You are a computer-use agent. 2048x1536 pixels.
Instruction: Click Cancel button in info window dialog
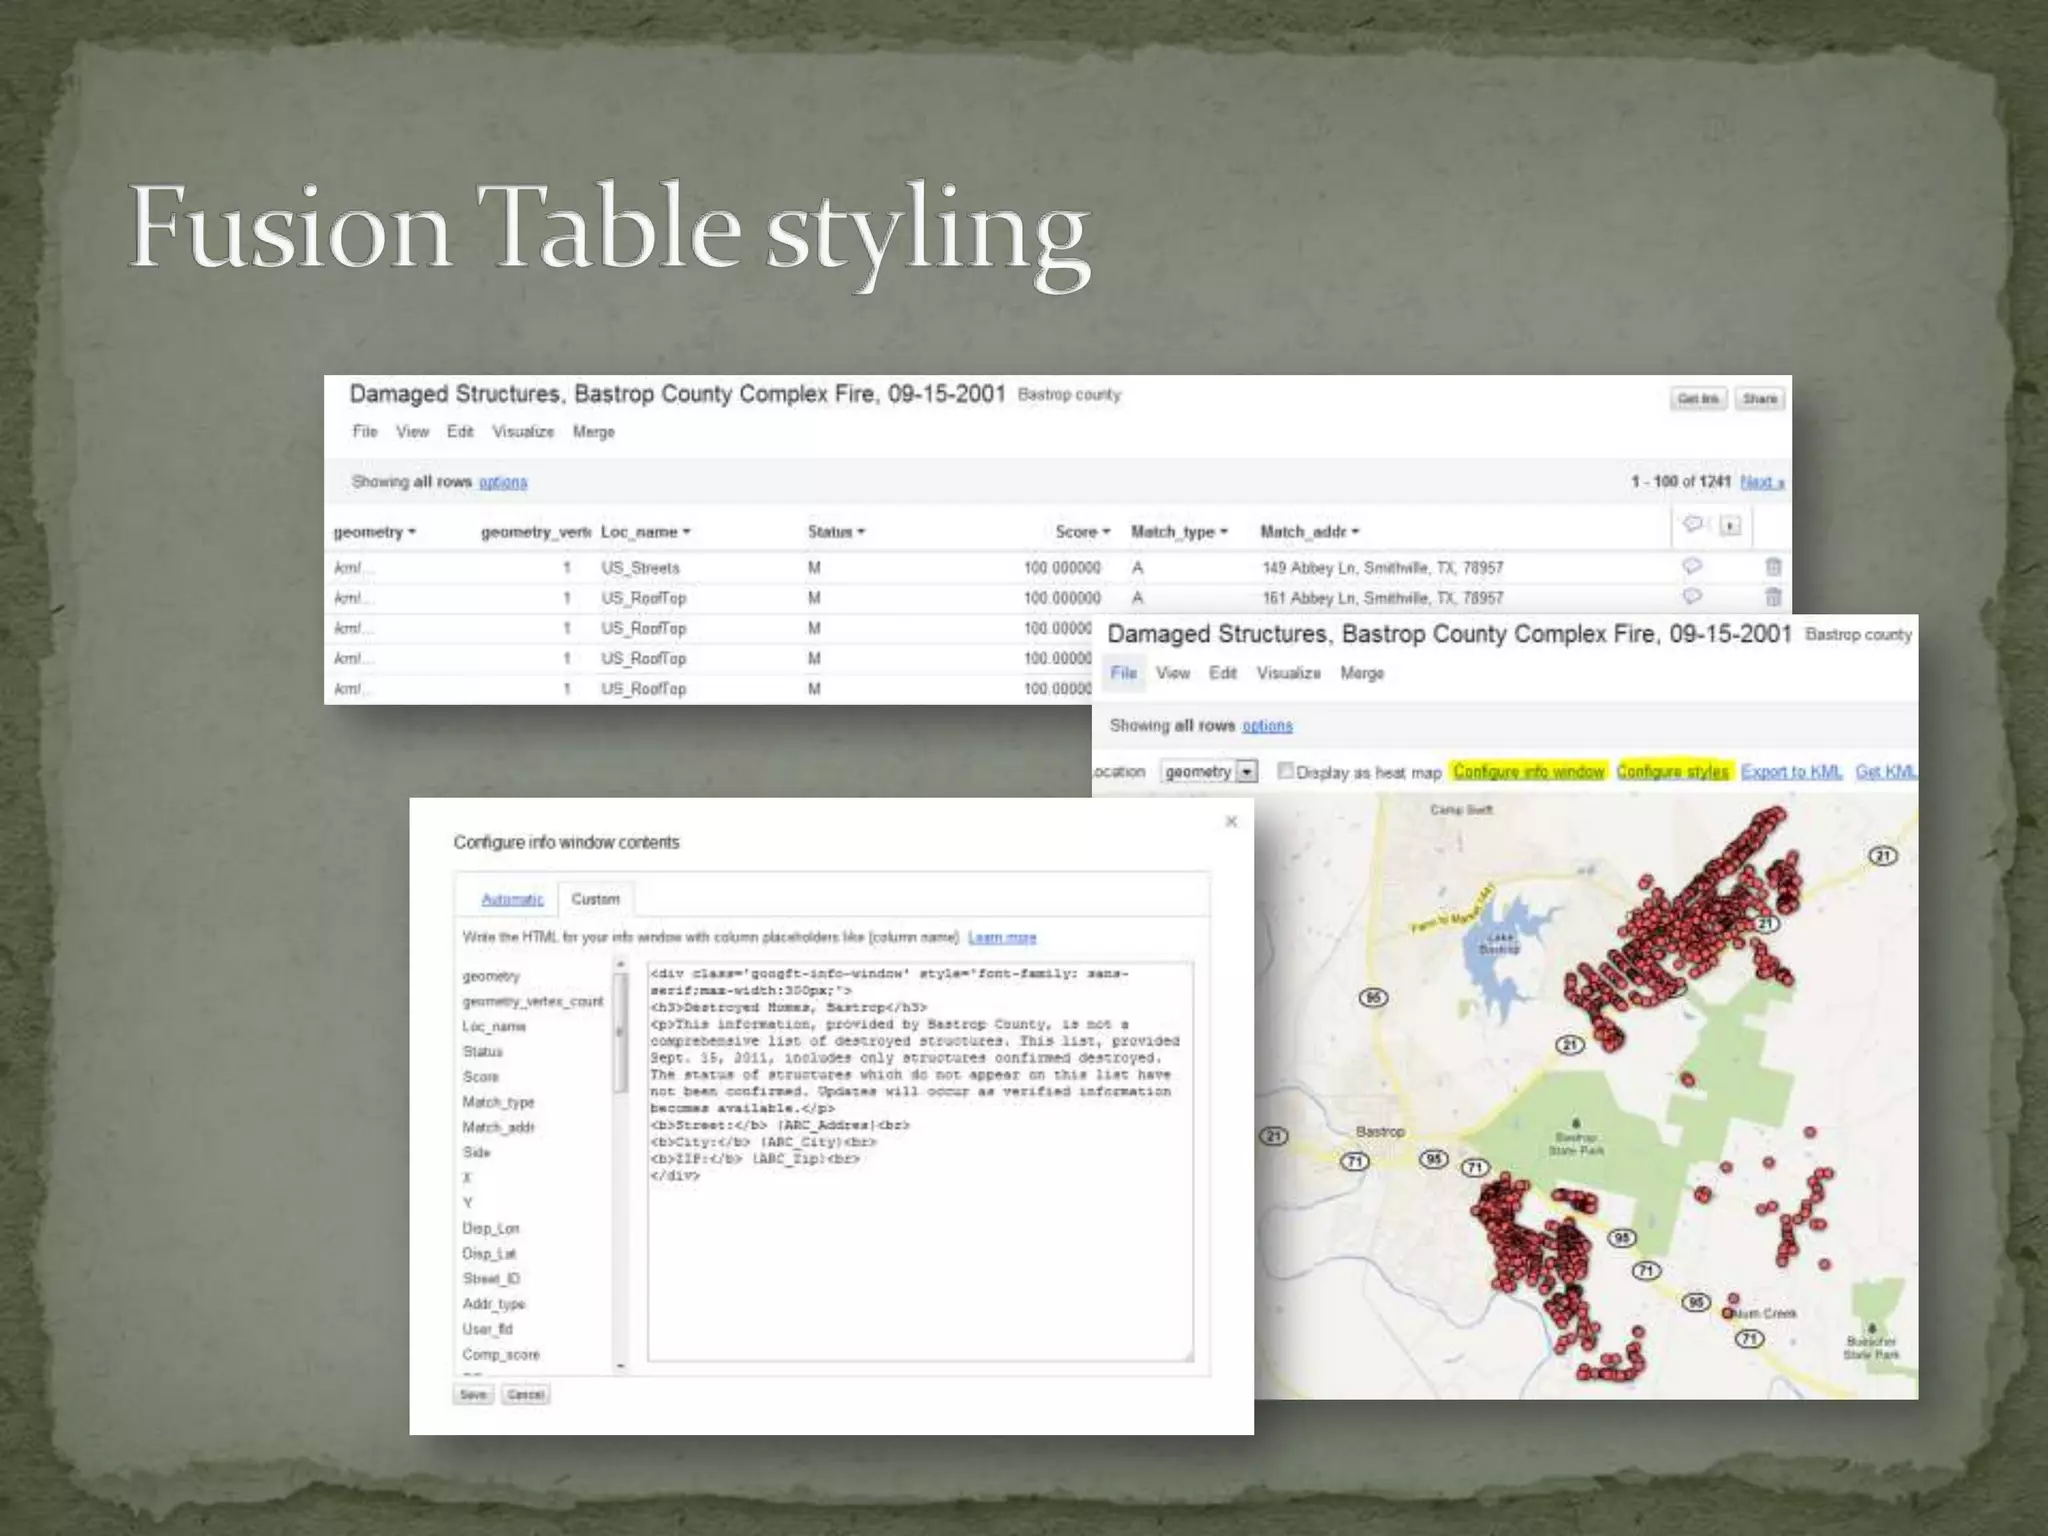pos(525,1394)
